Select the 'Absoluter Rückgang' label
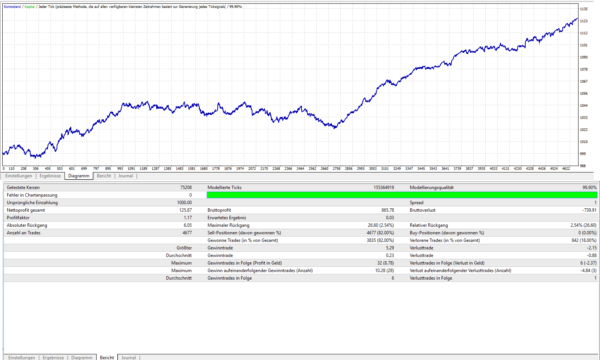600x360 pixels. pyautogui.click(x=27, y=225)
